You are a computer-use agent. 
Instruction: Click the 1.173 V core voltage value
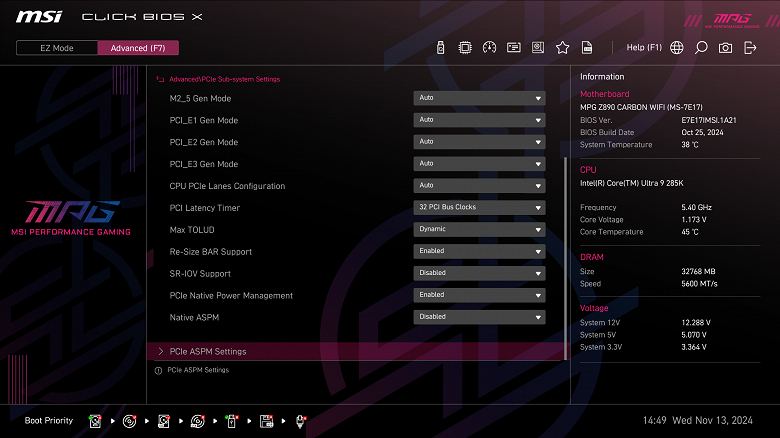[694, 219]
